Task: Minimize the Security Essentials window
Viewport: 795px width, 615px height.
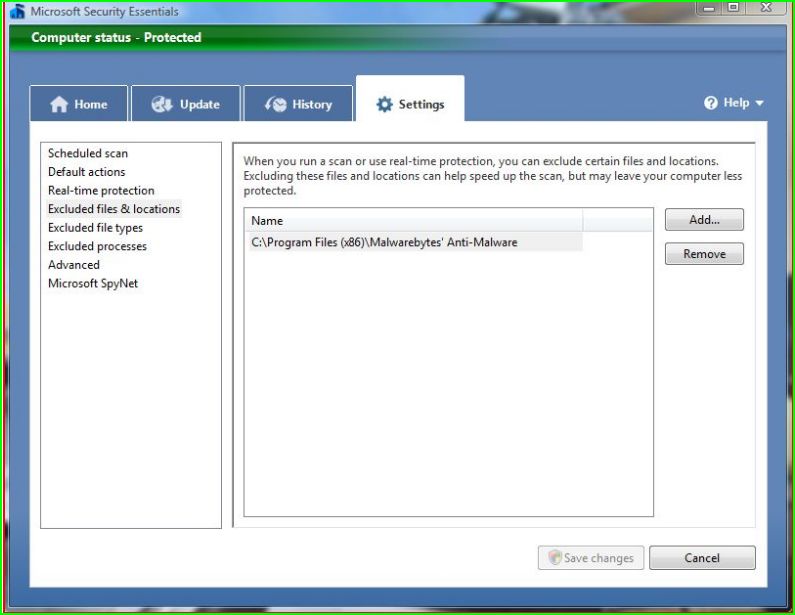Action: (x=709, y=8)
